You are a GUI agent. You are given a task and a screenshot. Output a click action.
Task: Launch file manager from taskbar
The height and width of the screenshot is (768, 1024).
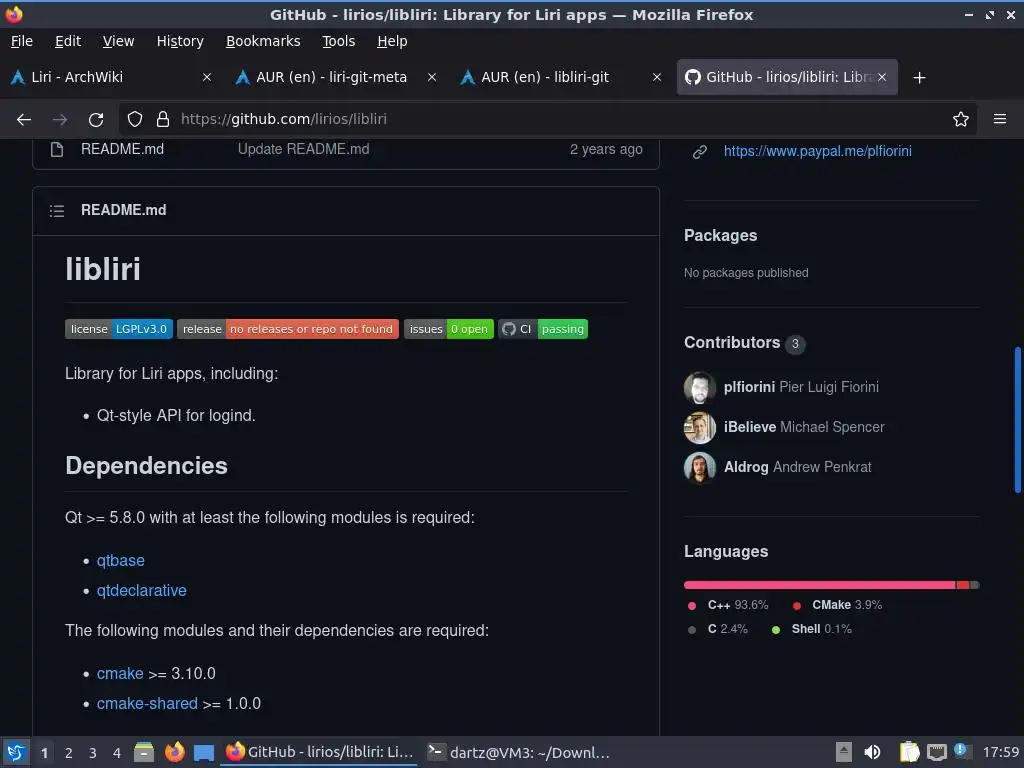144,752
